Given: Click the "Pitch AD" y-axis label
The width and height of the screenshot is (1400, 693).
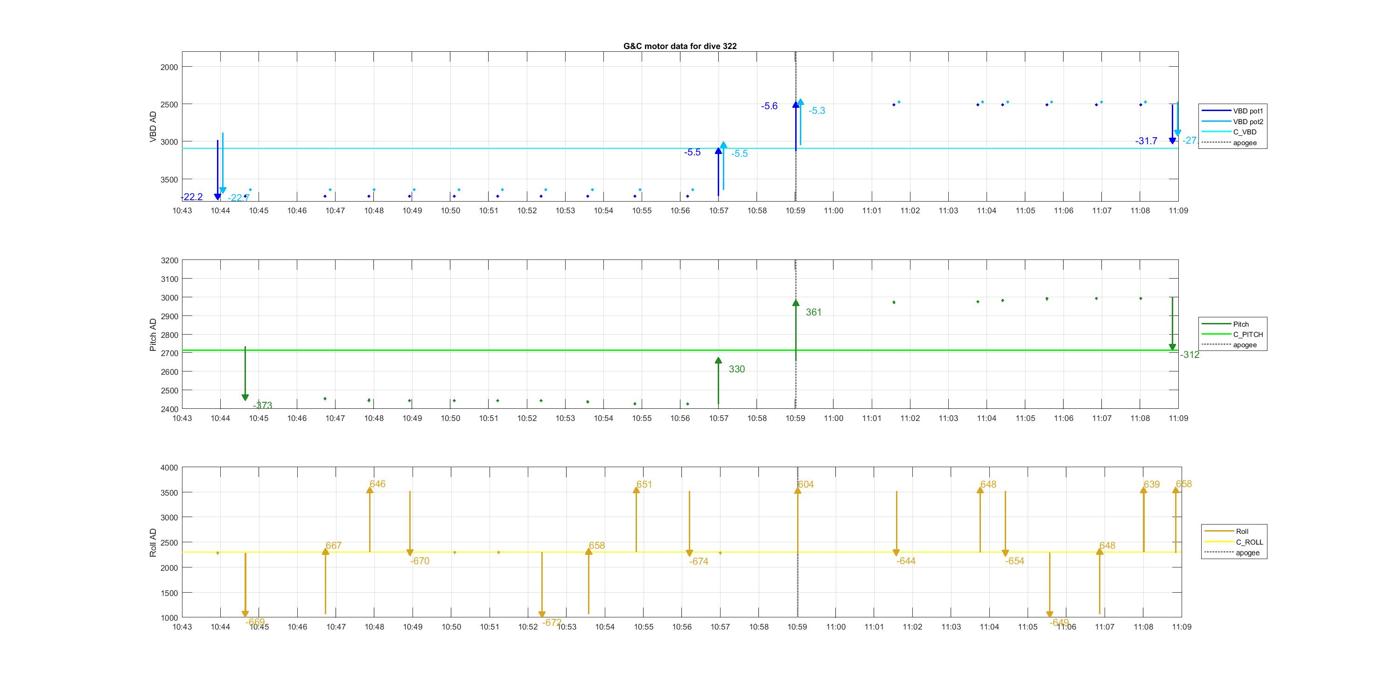Looking at the screenshot, I should click(x=154, y=335).
